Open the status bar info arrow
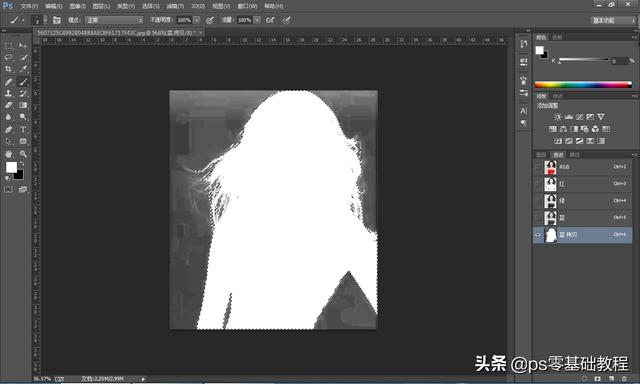The width and height of the screenshot is (640, 384). point(143,379)
